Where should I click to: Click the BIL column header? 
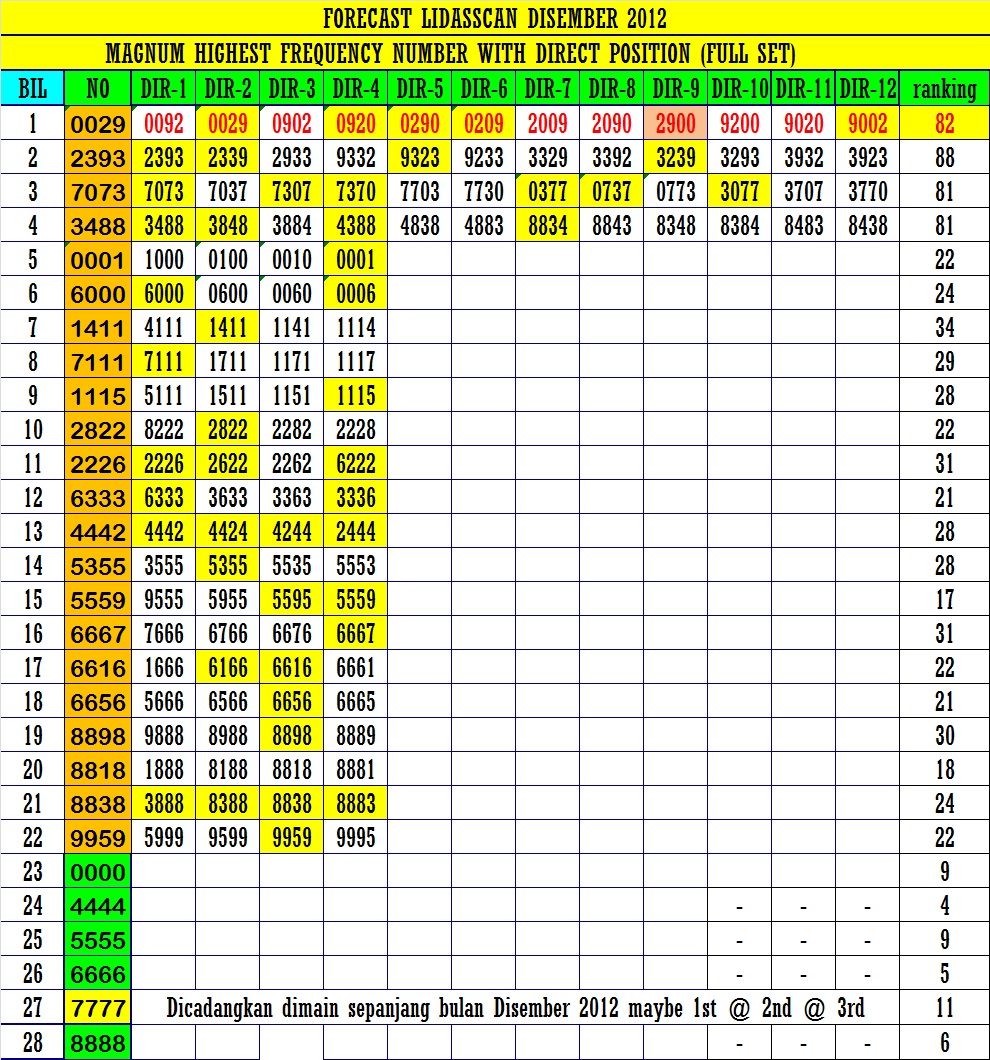coord(32,89)
